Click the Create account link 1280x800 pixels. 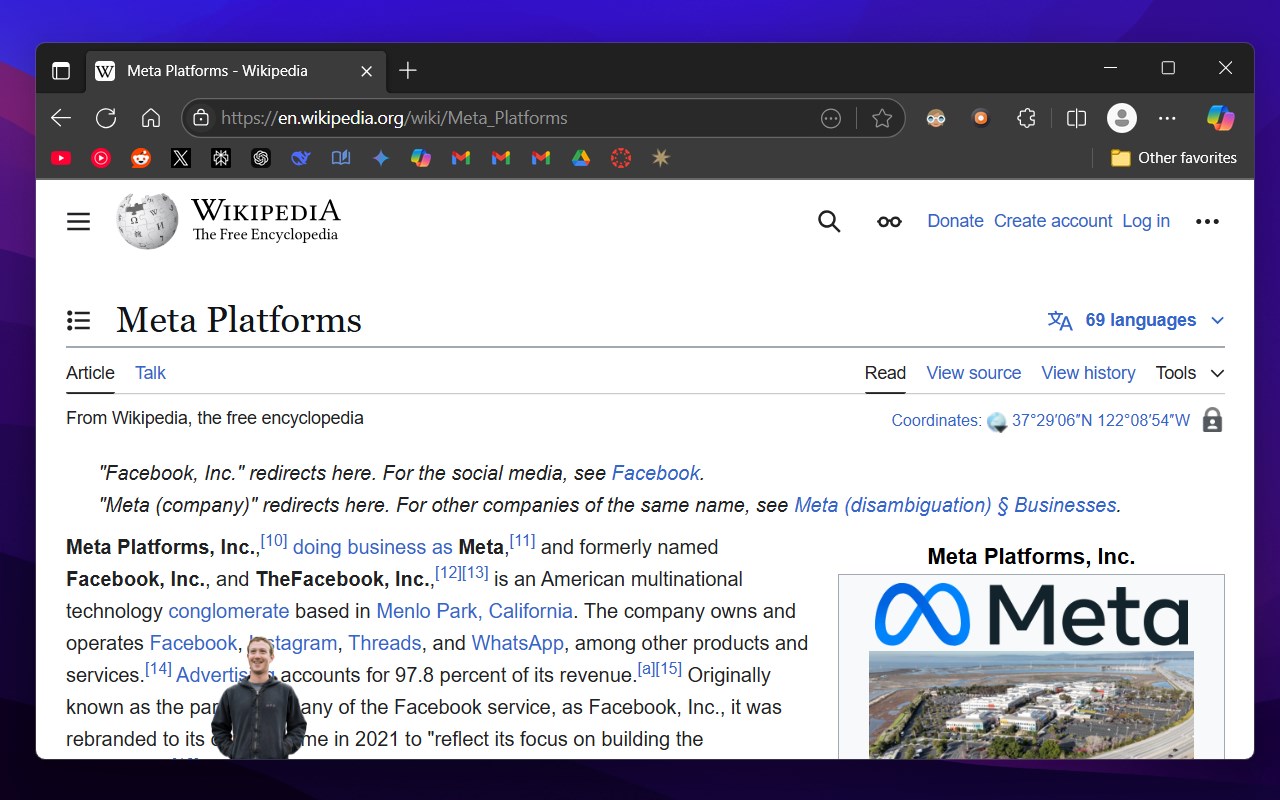point(1053,221)
